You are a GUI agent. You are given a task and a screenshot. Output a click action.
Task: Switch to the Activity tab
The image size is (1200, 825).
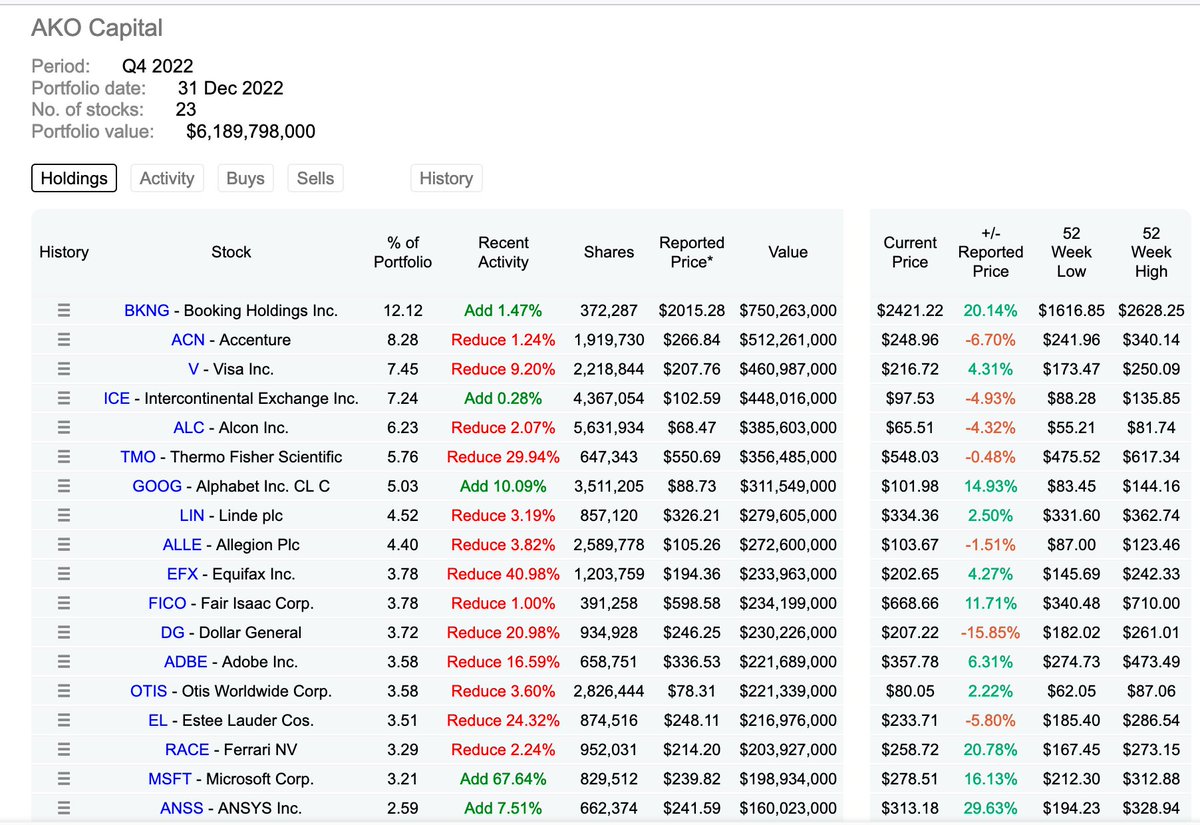167,178
